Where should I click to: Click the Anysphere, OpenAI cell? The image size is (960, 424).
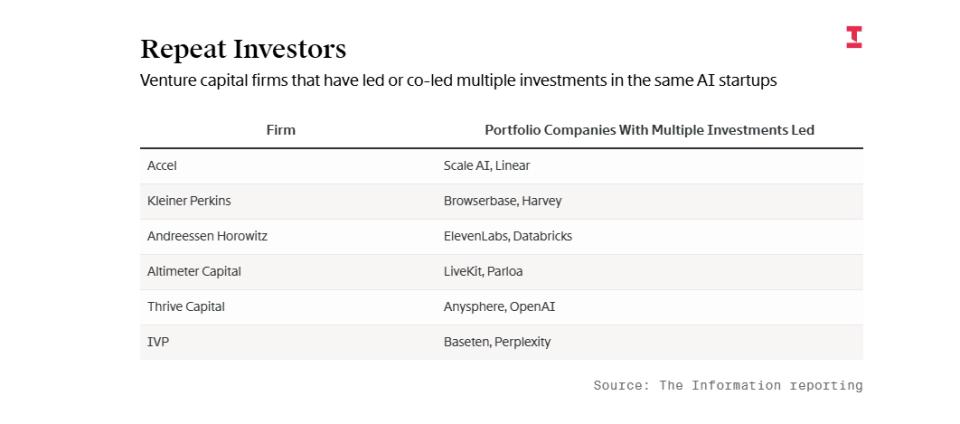499,307
